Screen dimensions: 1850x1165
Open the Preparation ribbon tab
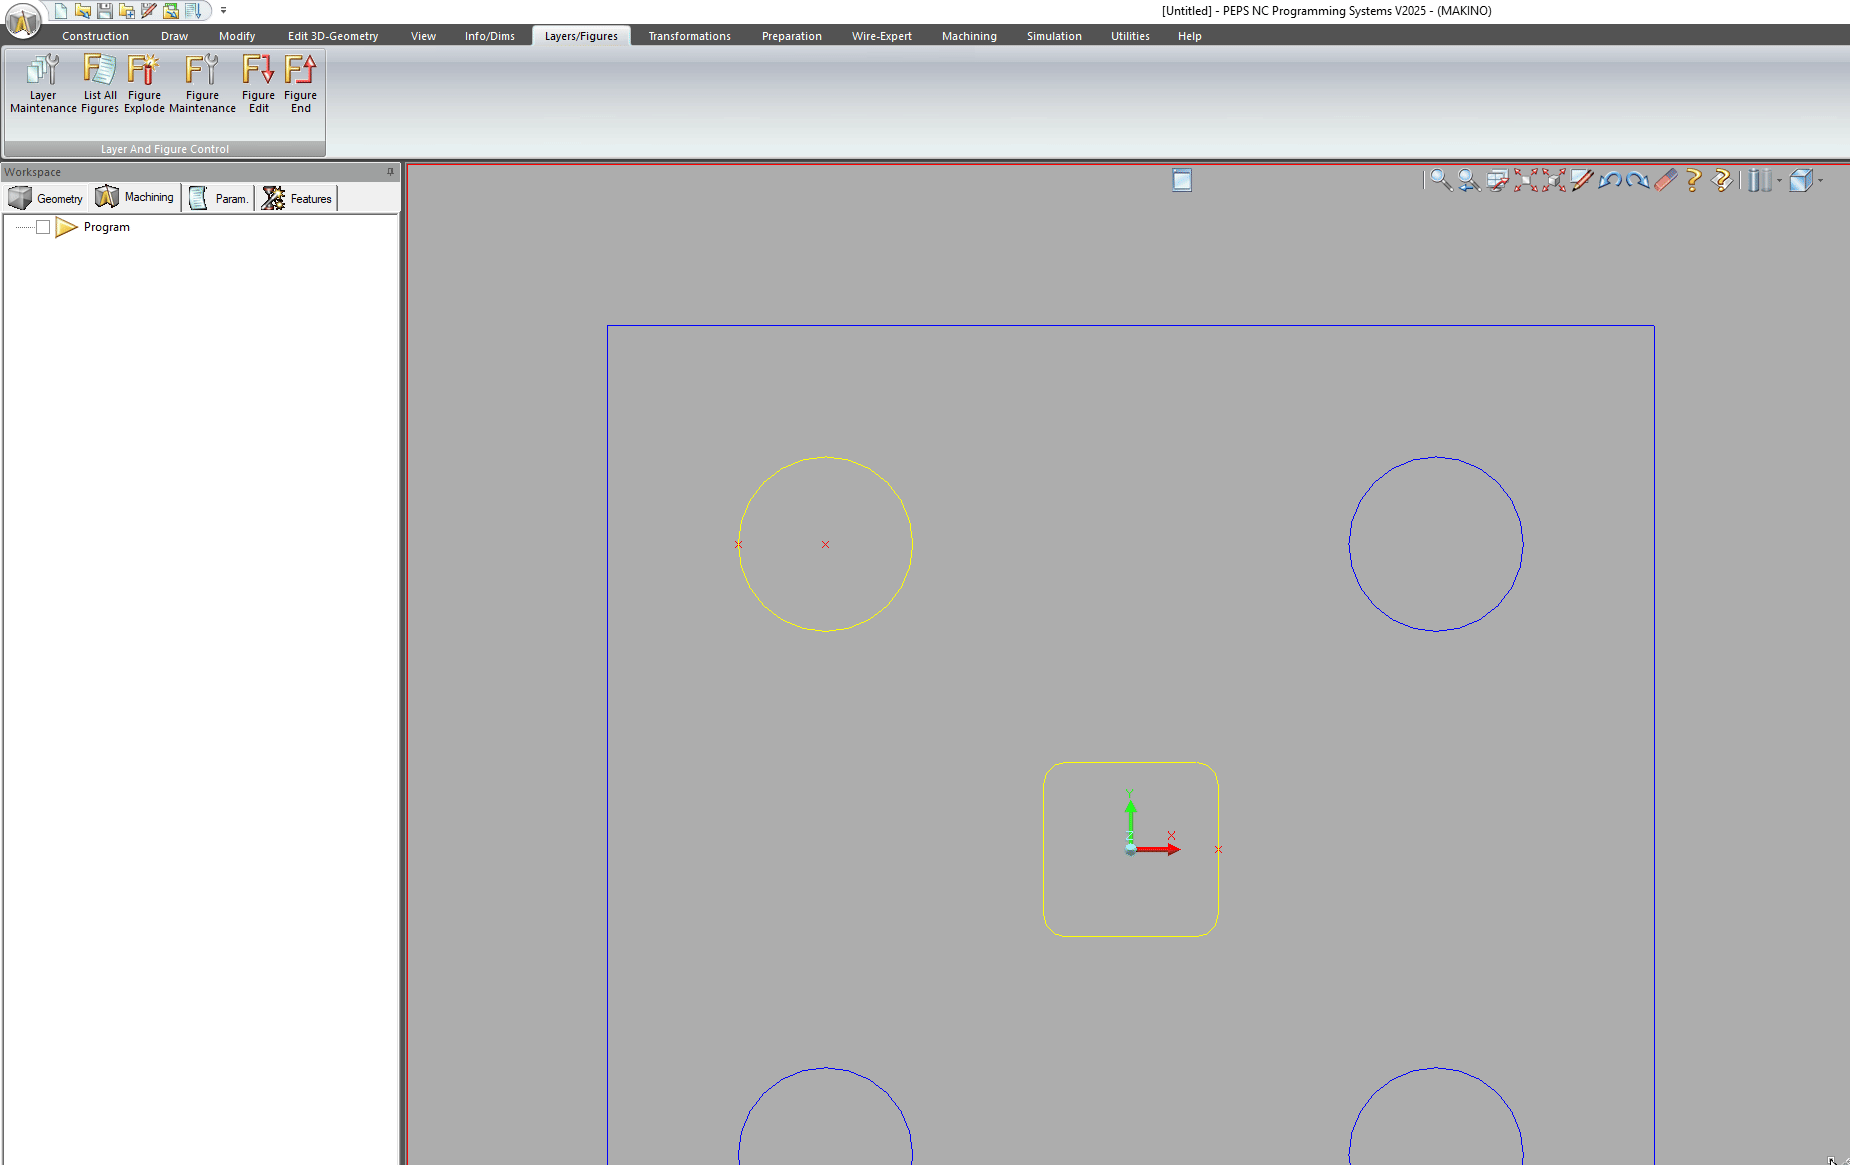click(792, 36)
